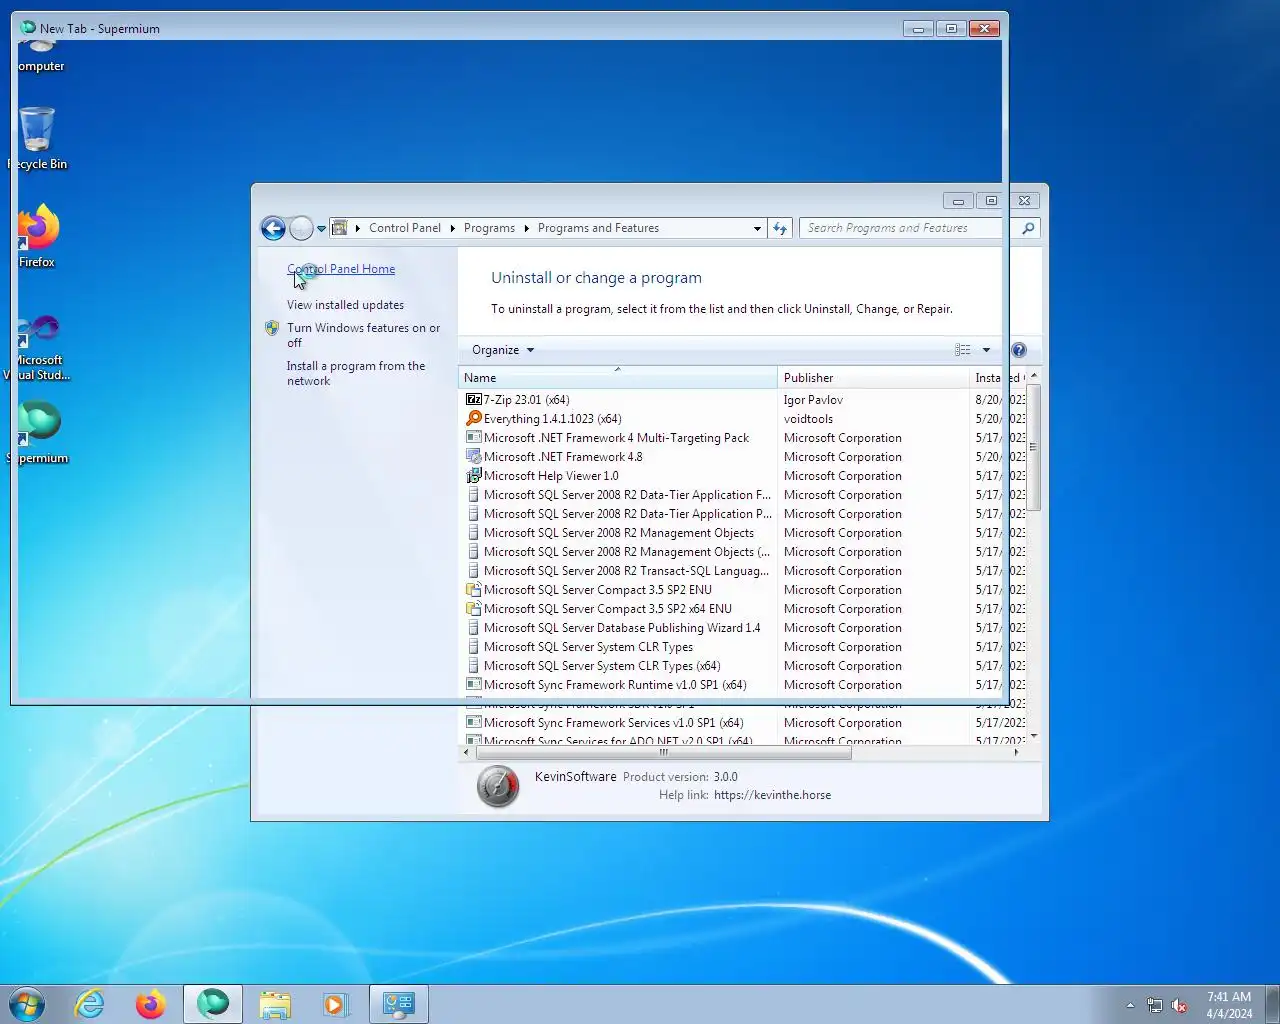Click the scroll down arrow of list
This screenshot has height=1024, width=1280.
tap(1034, 736)
